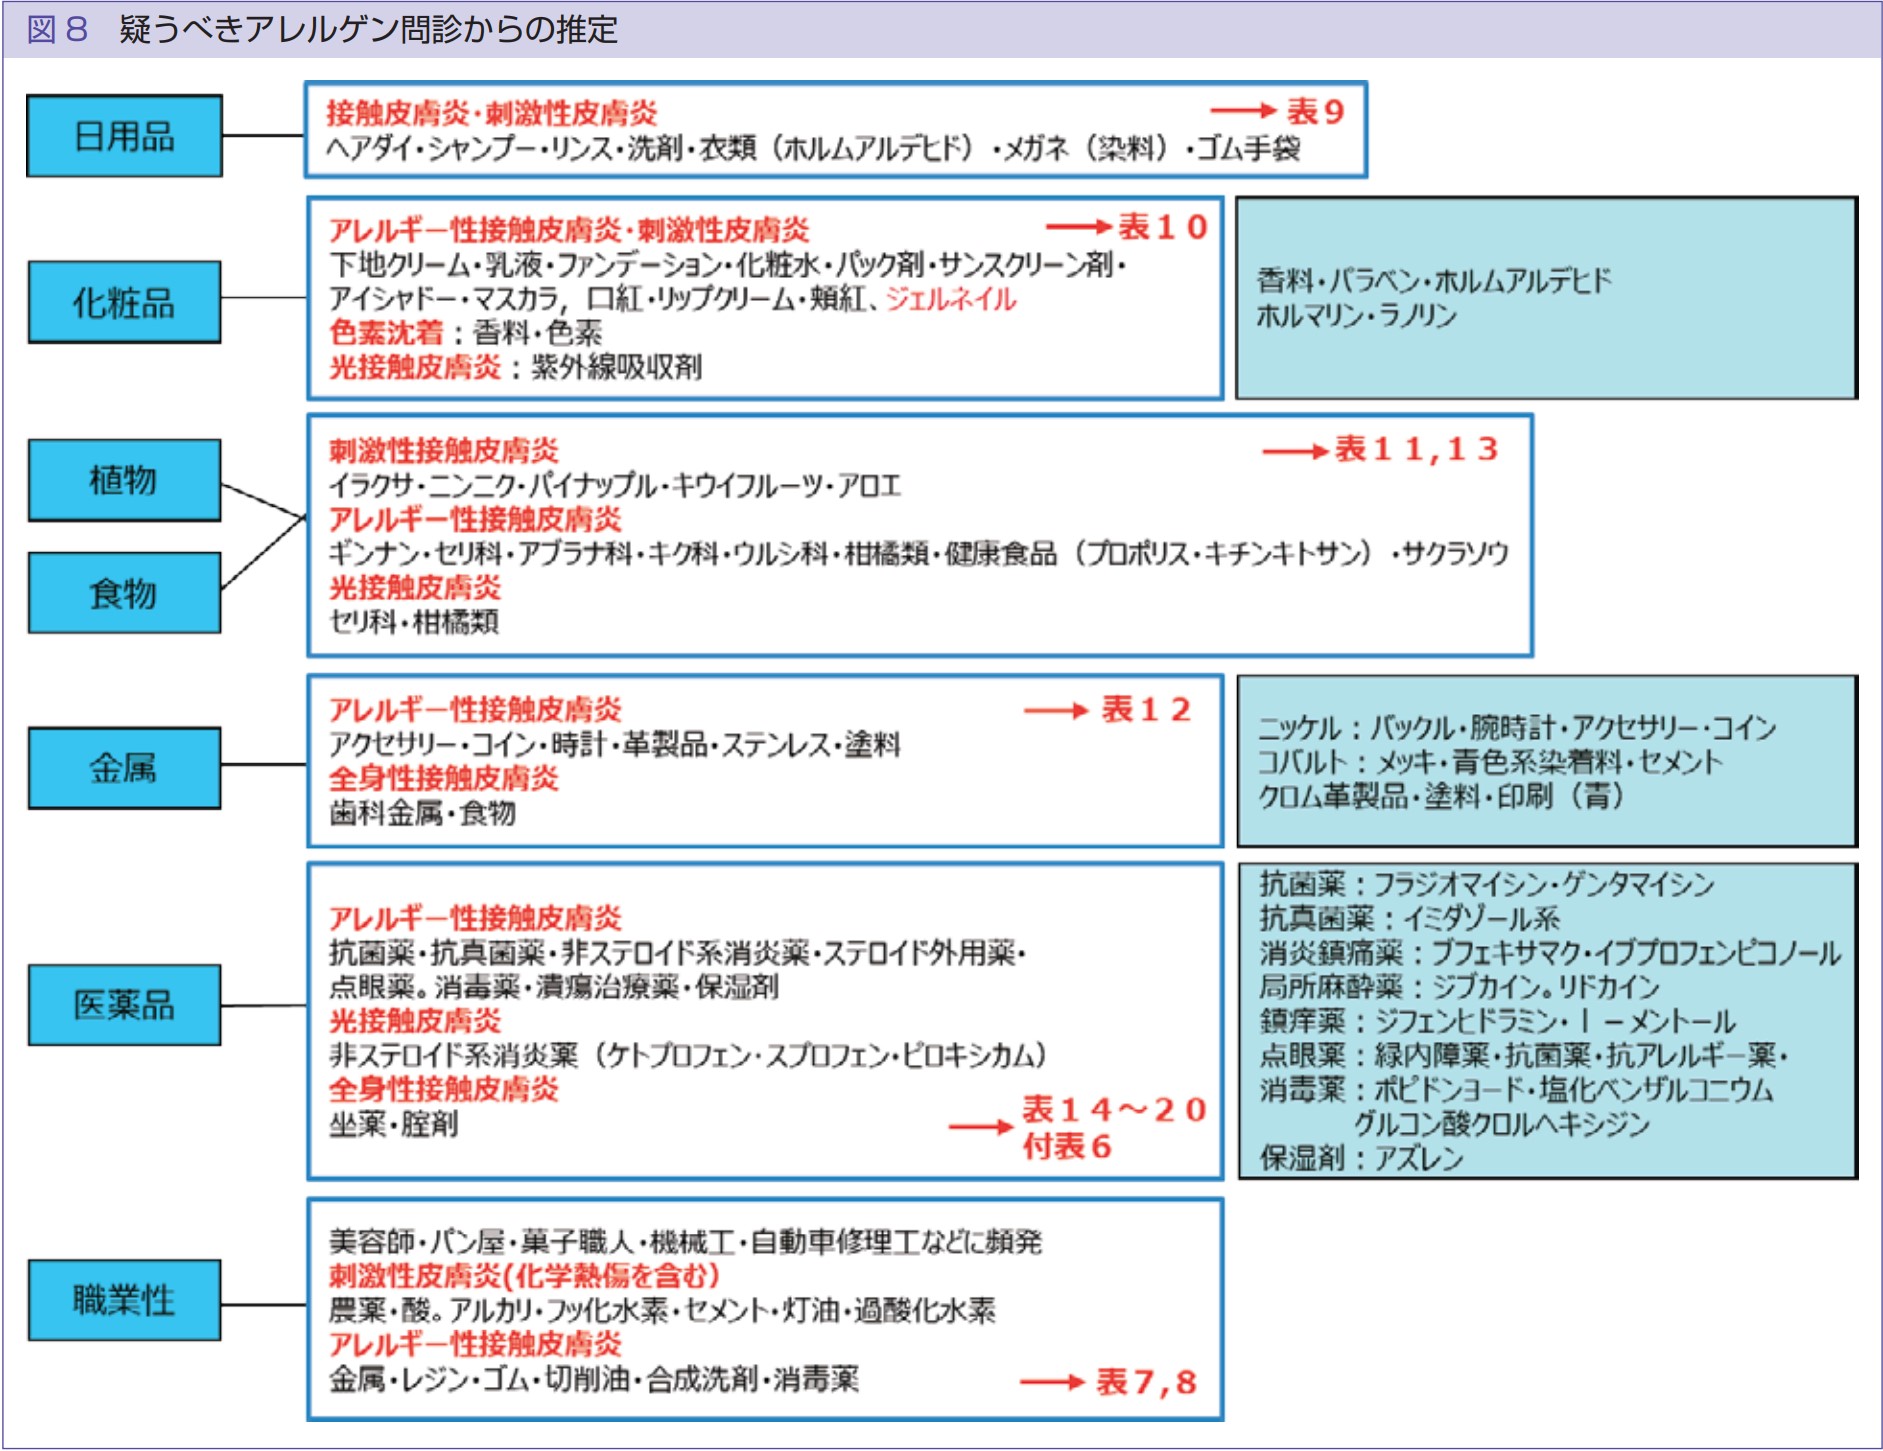Click the ホルマリン・ラノリン line
1883x1451 pixels.
1356,316
